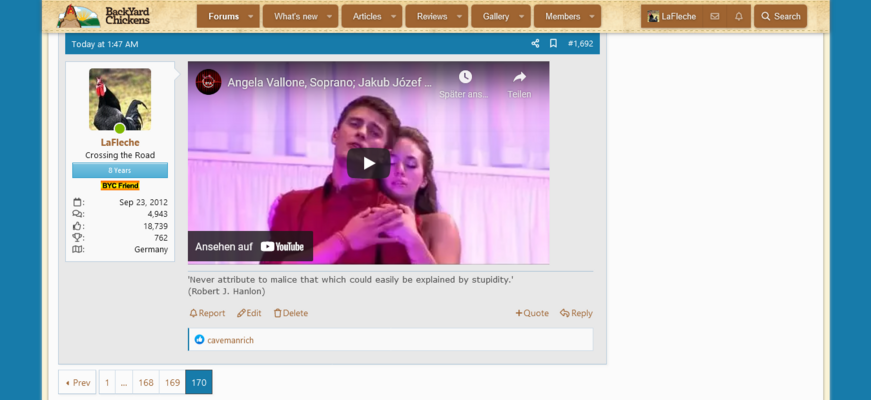Viewport: 871px width, 400px height.
Task: Reply to the post
Action: click(x=576, y=313)
